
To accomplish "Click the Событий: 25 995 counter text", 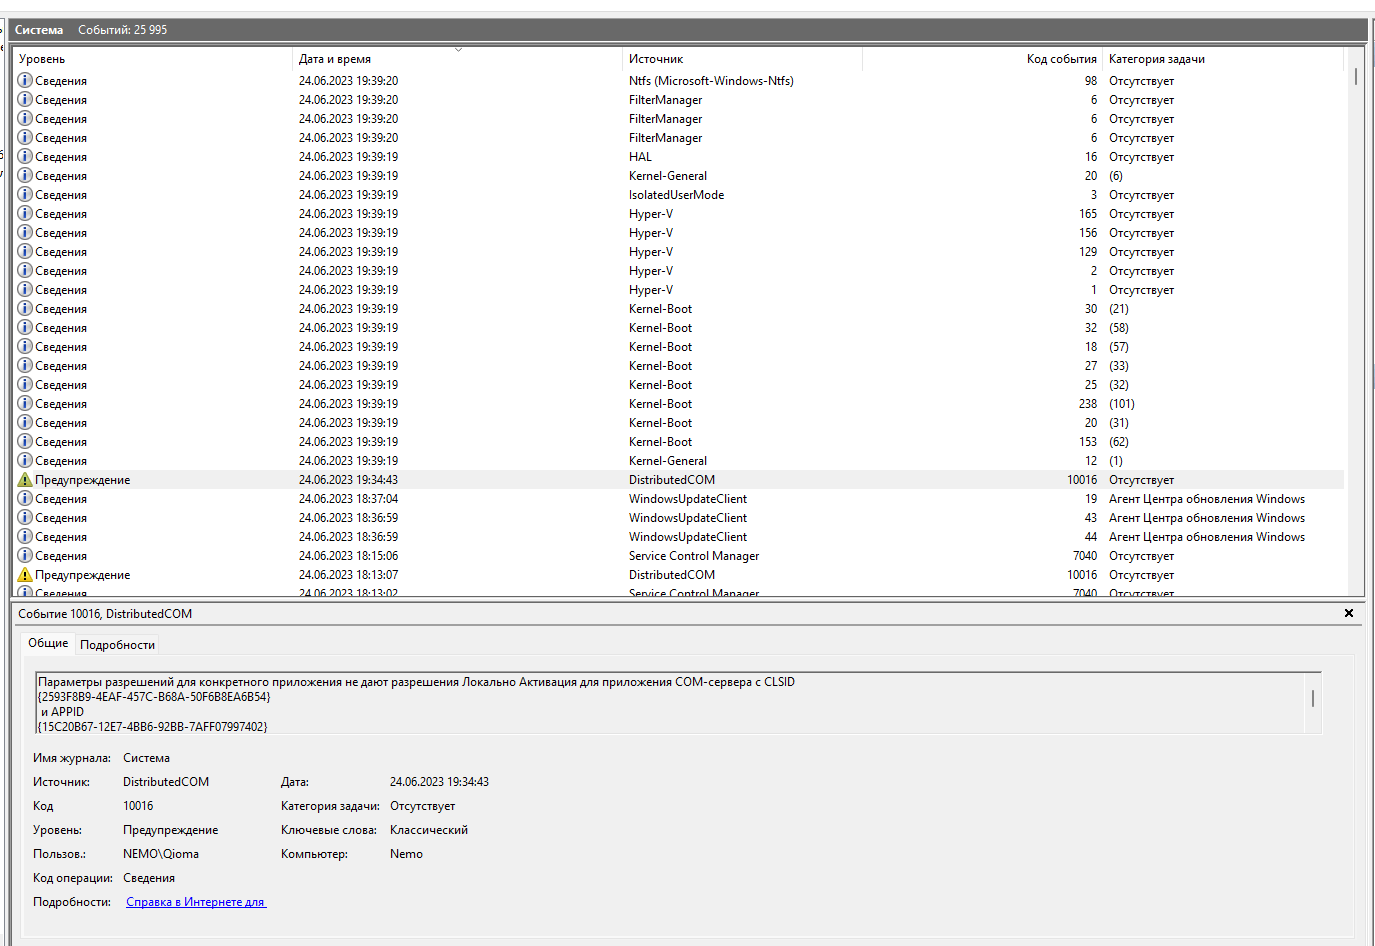I will (123, 30).
